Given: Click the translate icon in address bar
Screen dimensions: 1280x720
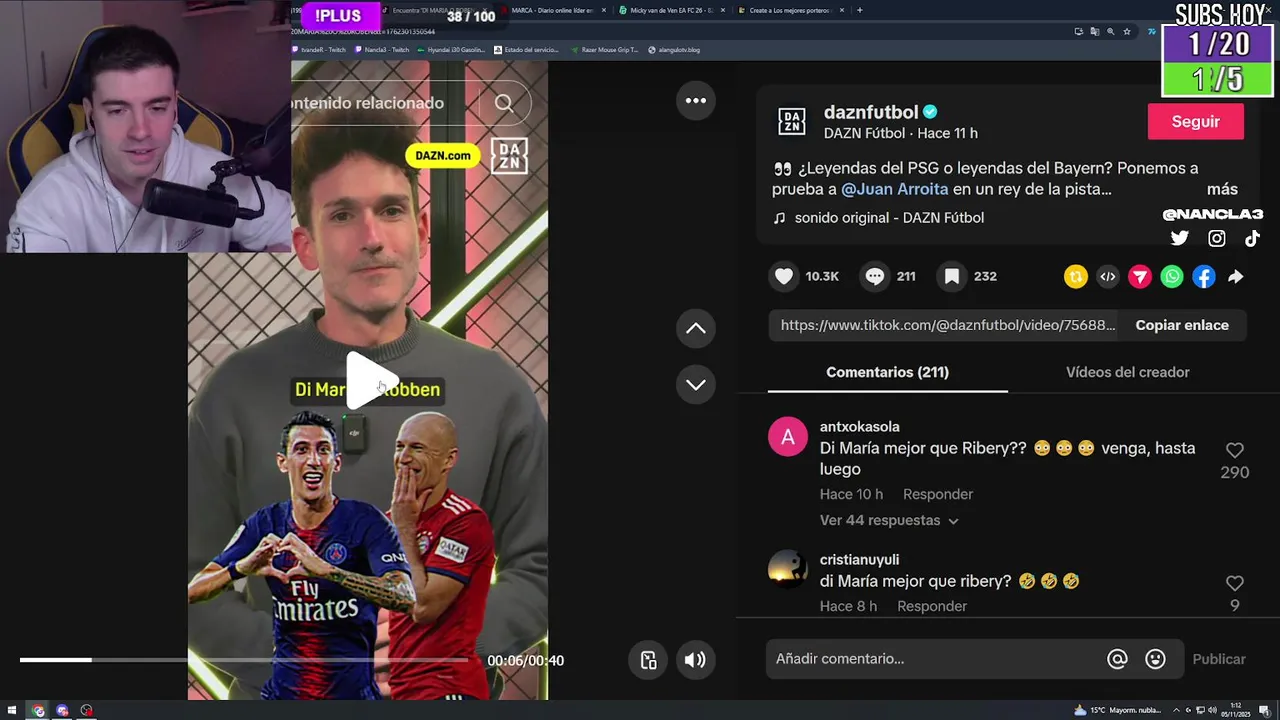Looking at the screenshot, I should (x=1094, y=31).
